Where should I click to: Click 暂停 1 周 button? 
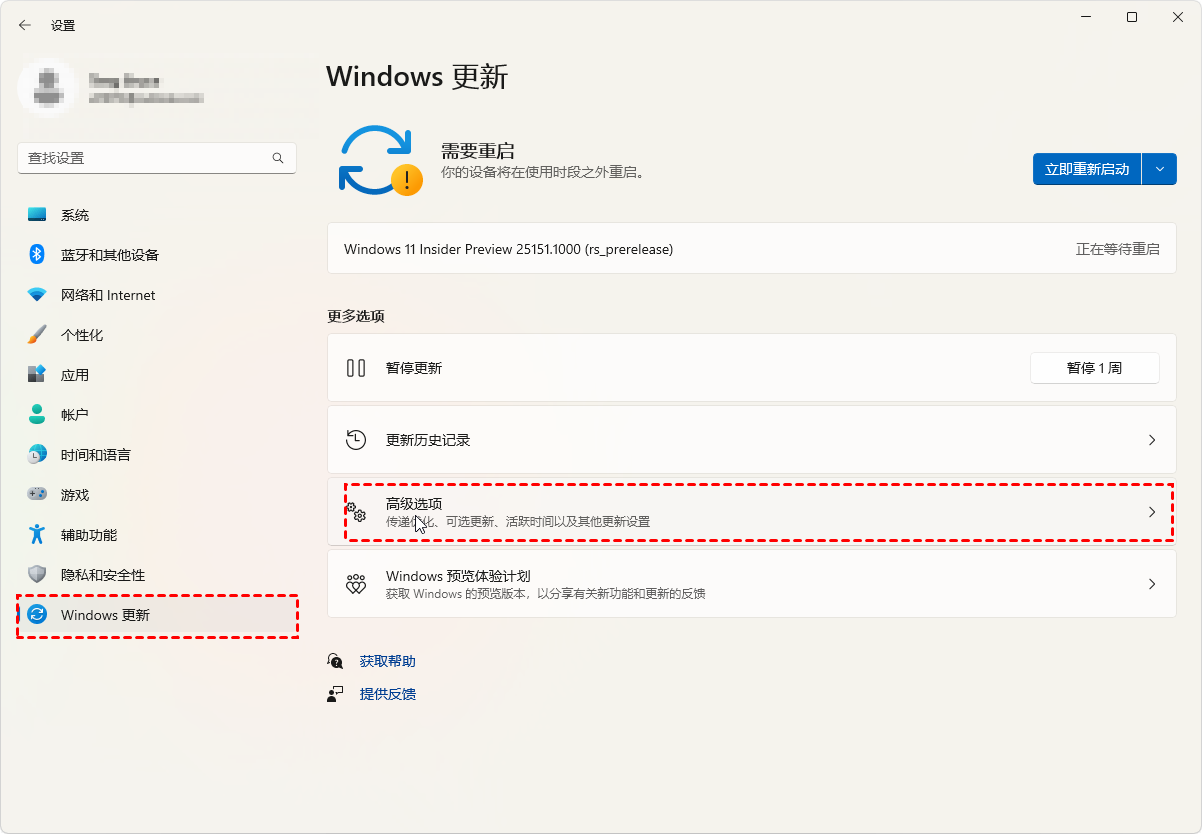(1094, 368)
